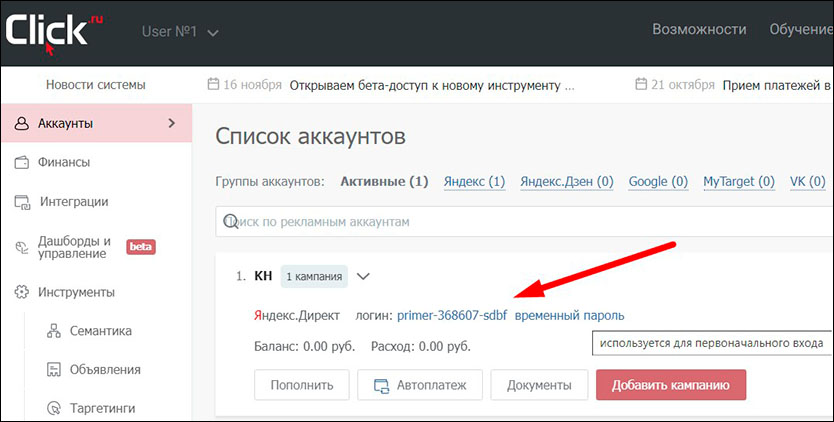This screenshot has width=834, height=422.
Task: Click the Инструменты gear icon
Action: pyautogui.click(x=21, y=292)
